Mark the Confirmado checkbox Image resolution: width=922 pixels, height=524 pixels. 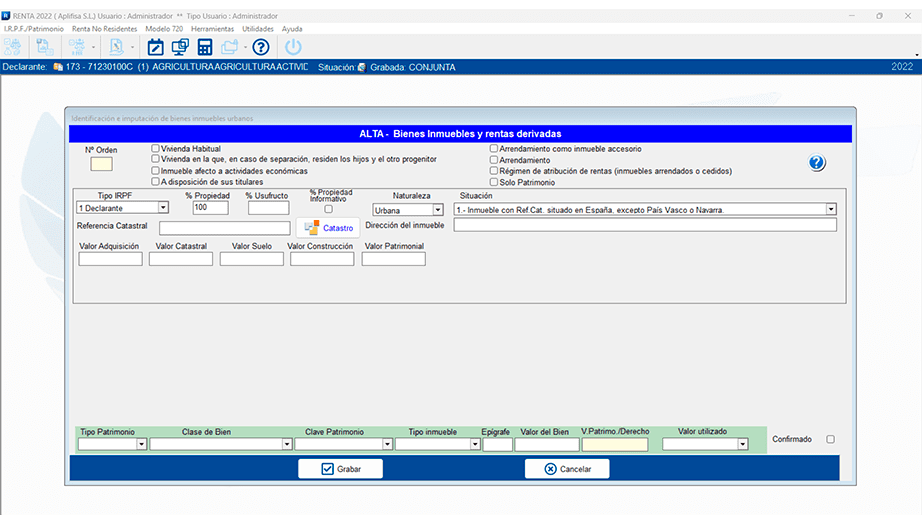[830, 439]
